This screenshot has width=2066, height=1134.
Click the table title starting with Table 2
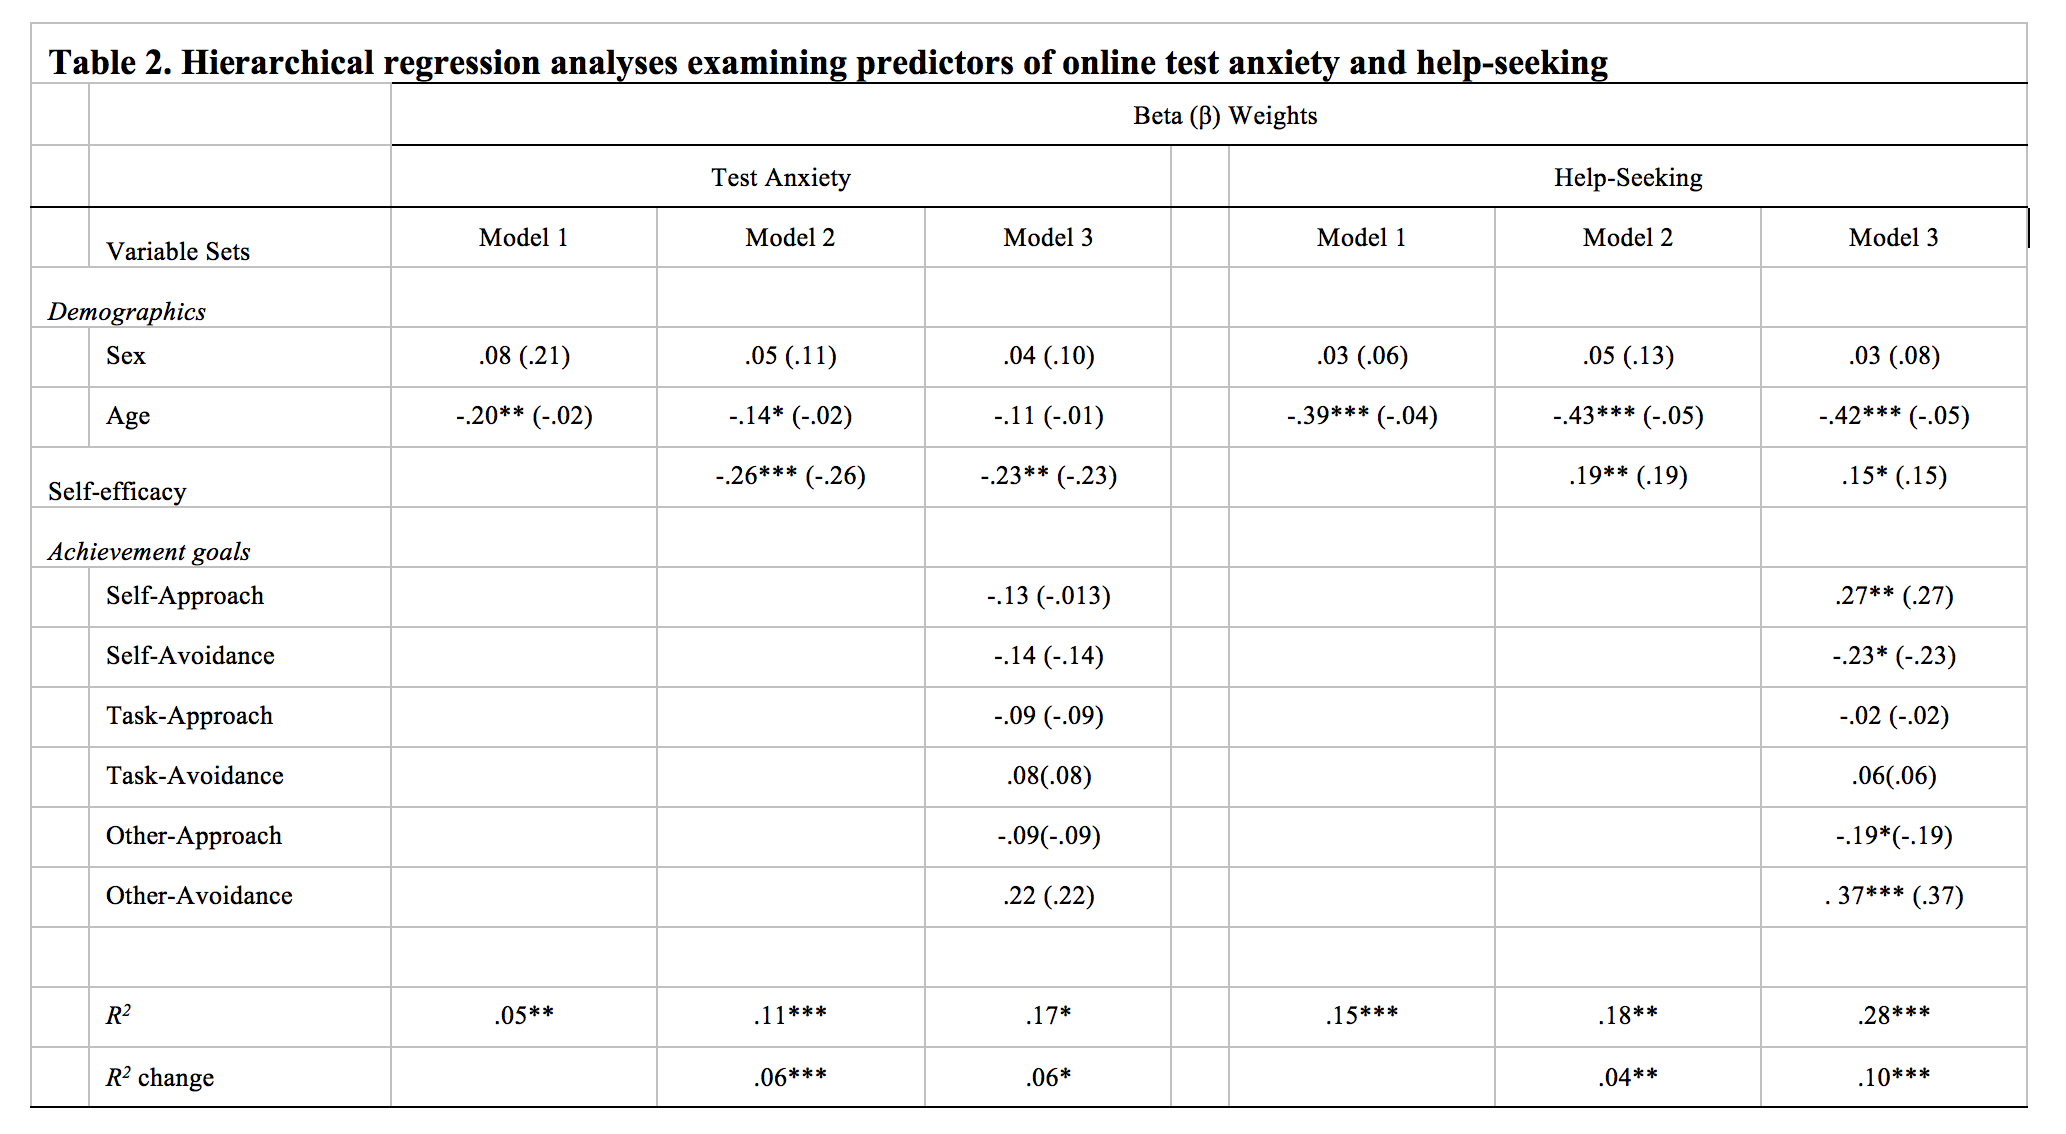tap(828, 62)
